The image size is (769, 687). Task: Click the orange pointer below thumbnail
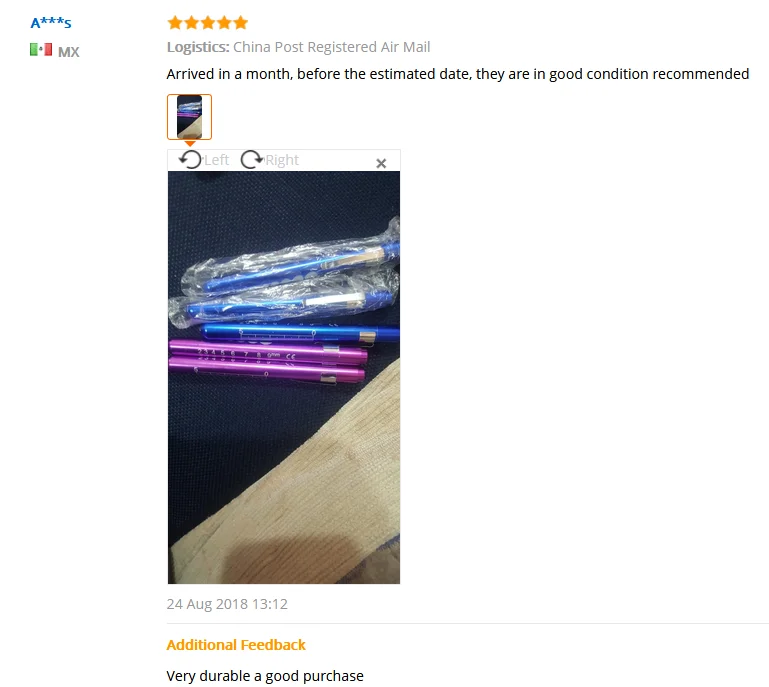coord(190,143)
